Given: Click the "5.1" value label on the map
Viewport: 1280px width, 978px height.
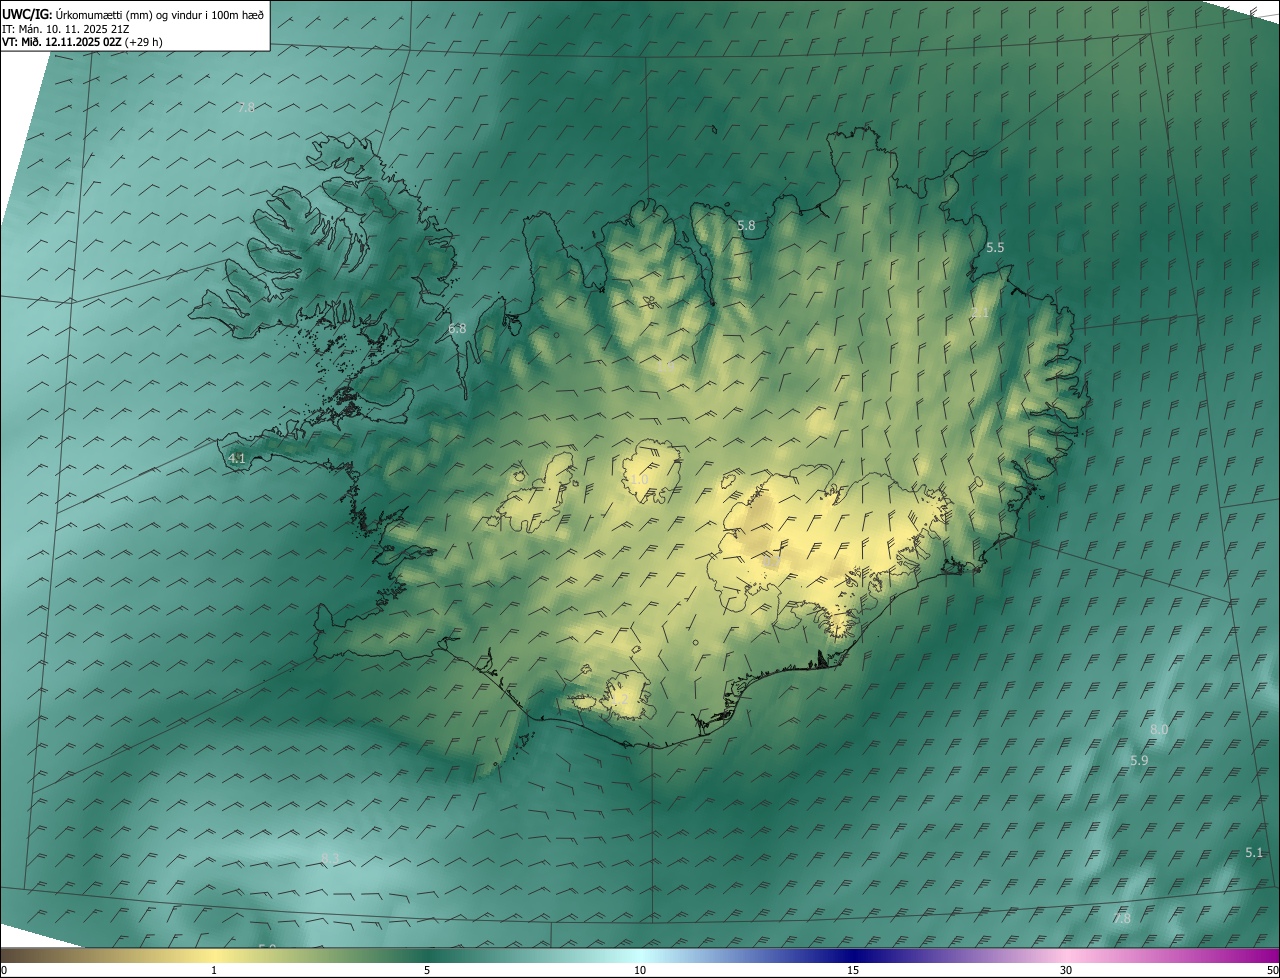Looking at the screenshot, I should (x=1254, y=852).
